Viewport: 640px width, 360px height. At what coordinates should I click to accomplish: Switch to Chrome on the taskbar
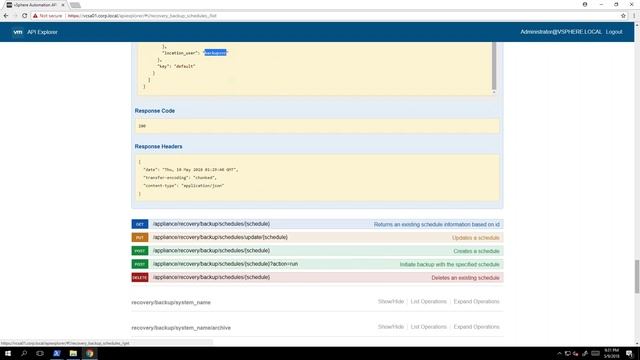point(89,353)
